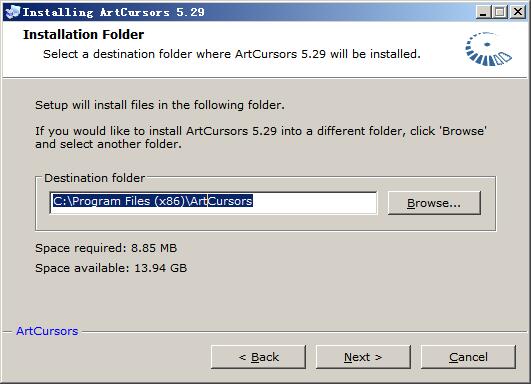Click the 'Installation Folder' heading

point(83,35)
